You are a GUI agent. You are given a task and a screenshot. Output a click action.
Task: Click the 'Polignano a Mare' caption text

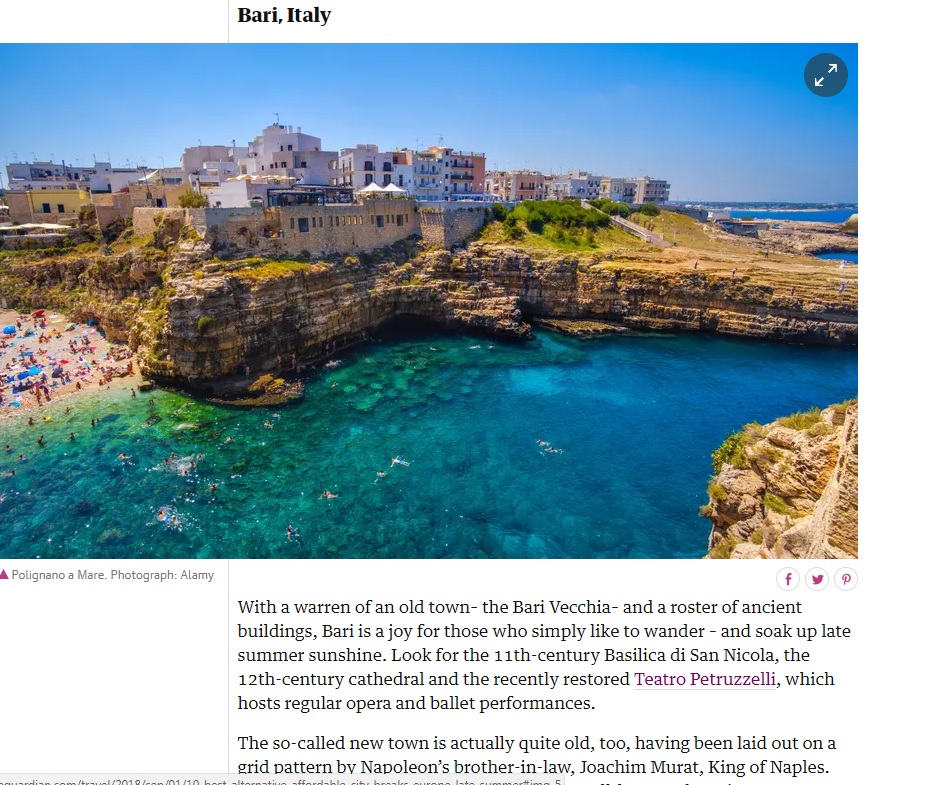[58, 575]
